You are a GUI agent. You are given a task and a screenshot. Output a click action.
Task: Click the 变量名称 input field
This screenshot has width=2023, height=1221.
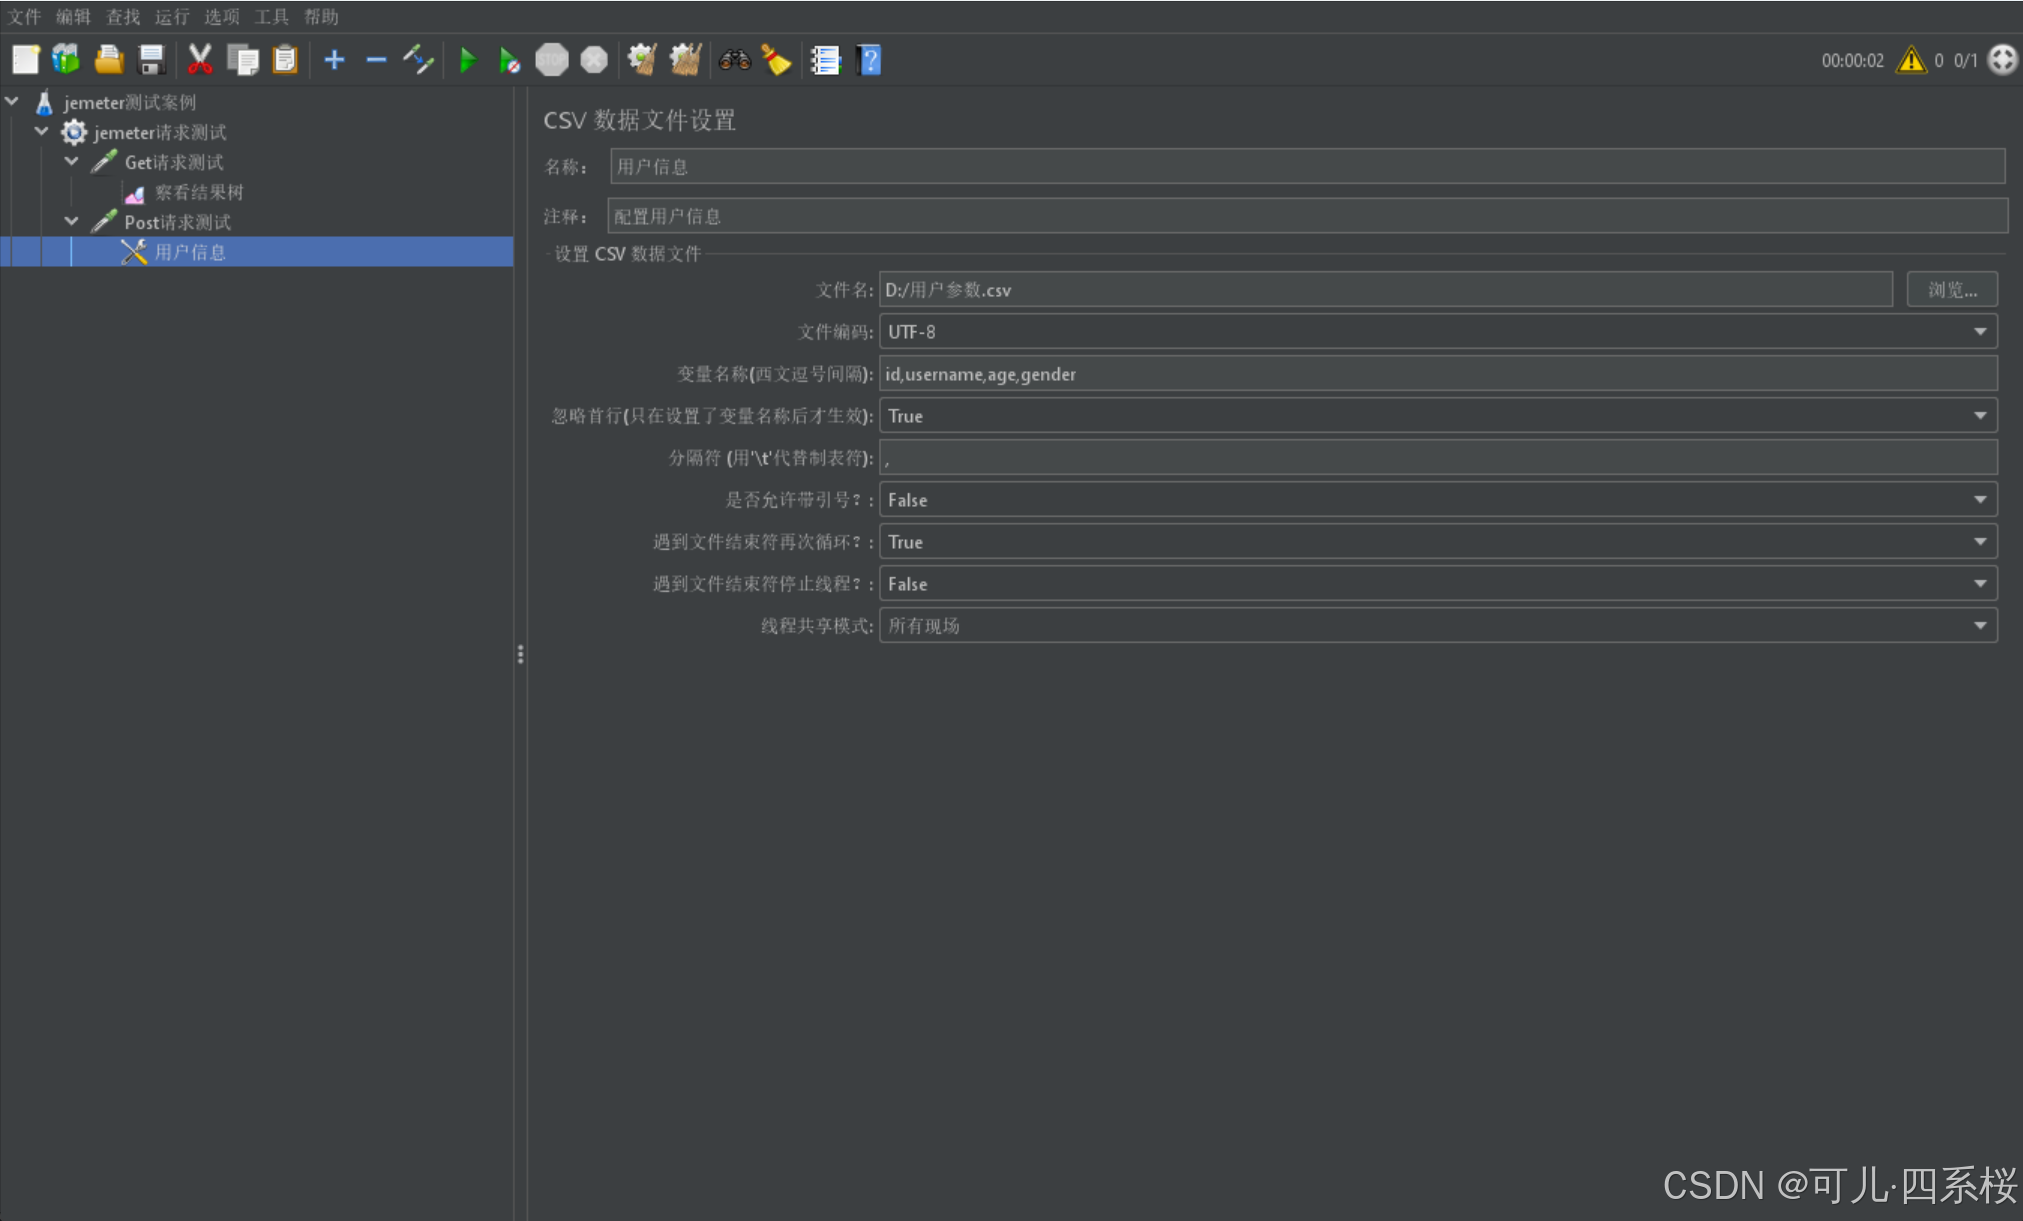[x=1437, y=374]
